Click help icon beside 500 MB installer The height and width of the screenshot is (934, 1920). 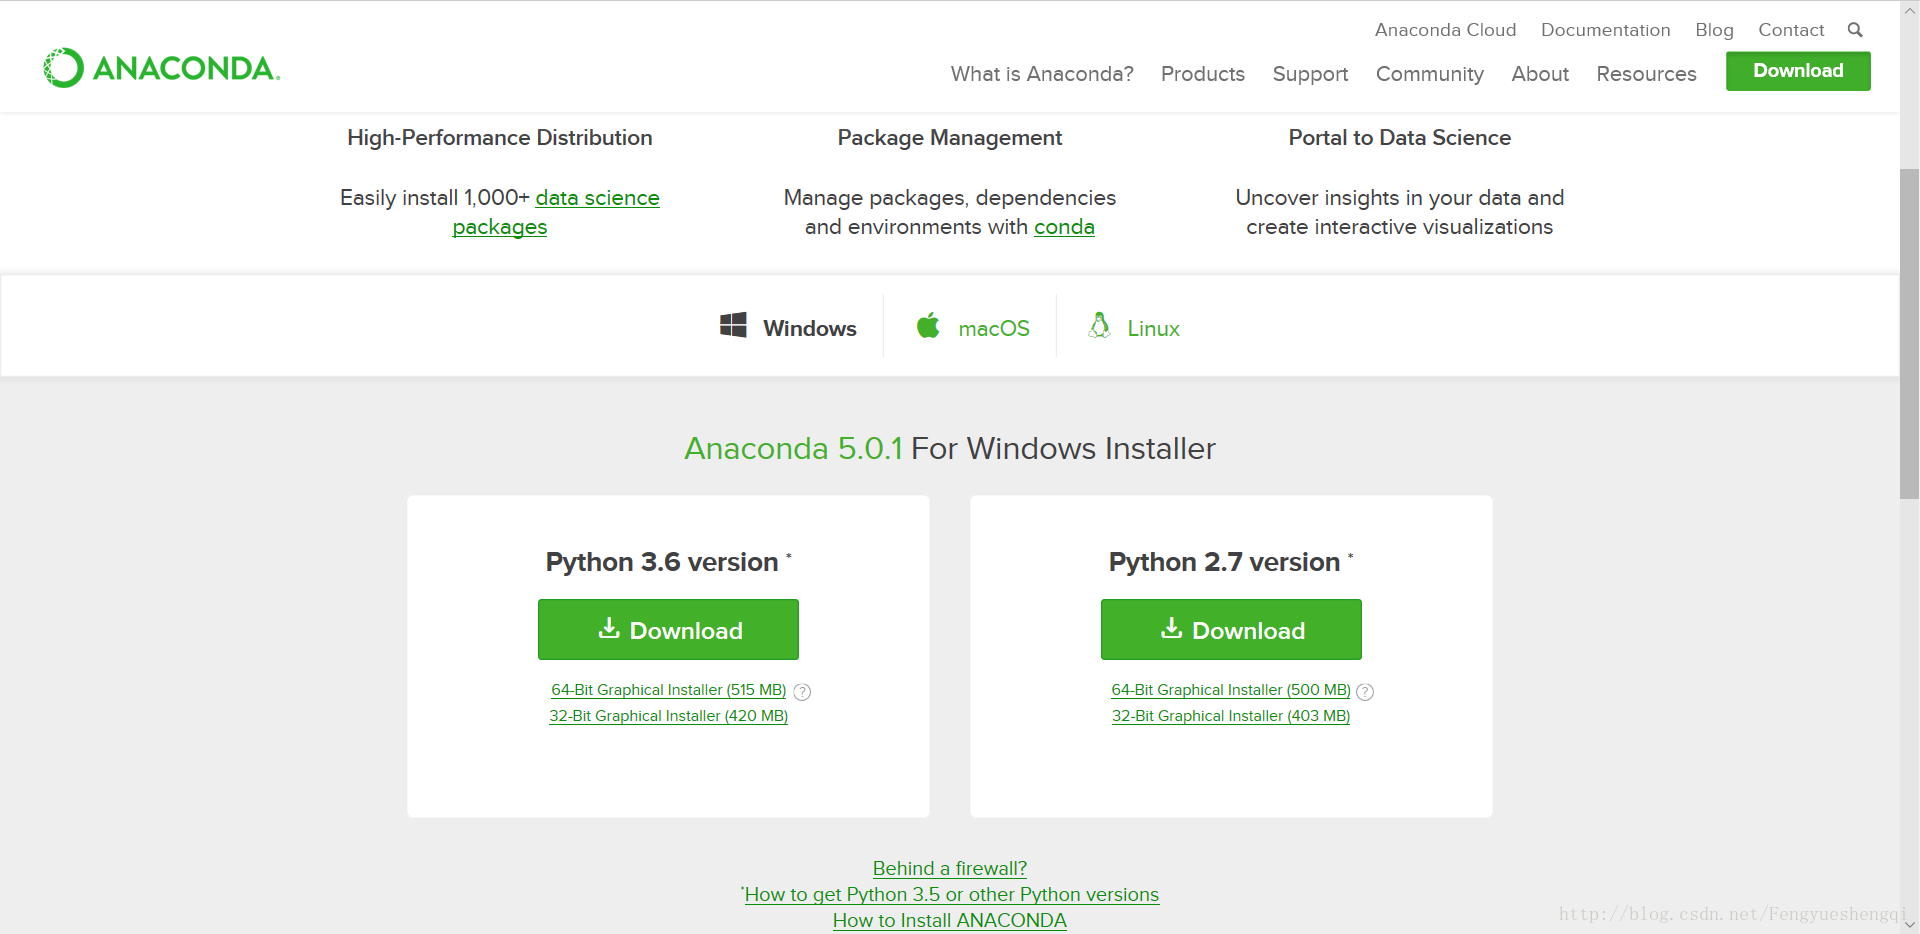(1365, 692)
